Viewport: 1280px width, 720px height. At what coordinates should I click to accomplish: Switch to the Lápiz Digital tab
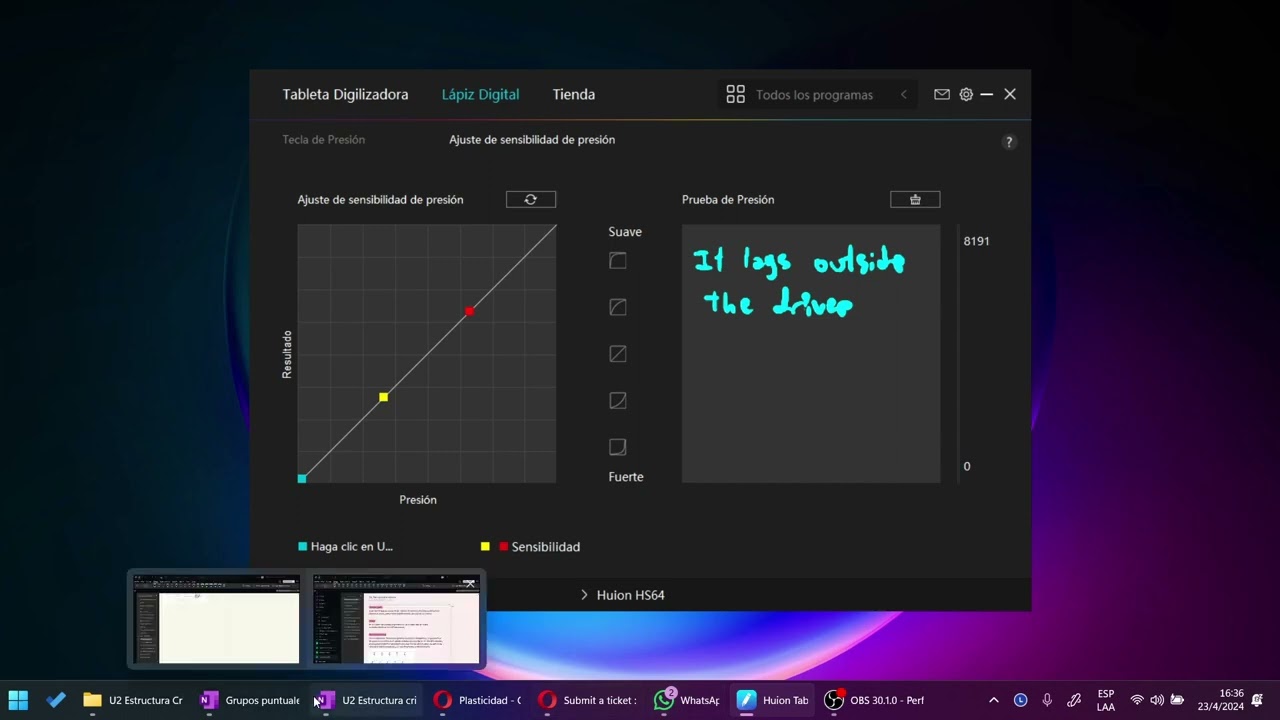click(x=480, y=94)
